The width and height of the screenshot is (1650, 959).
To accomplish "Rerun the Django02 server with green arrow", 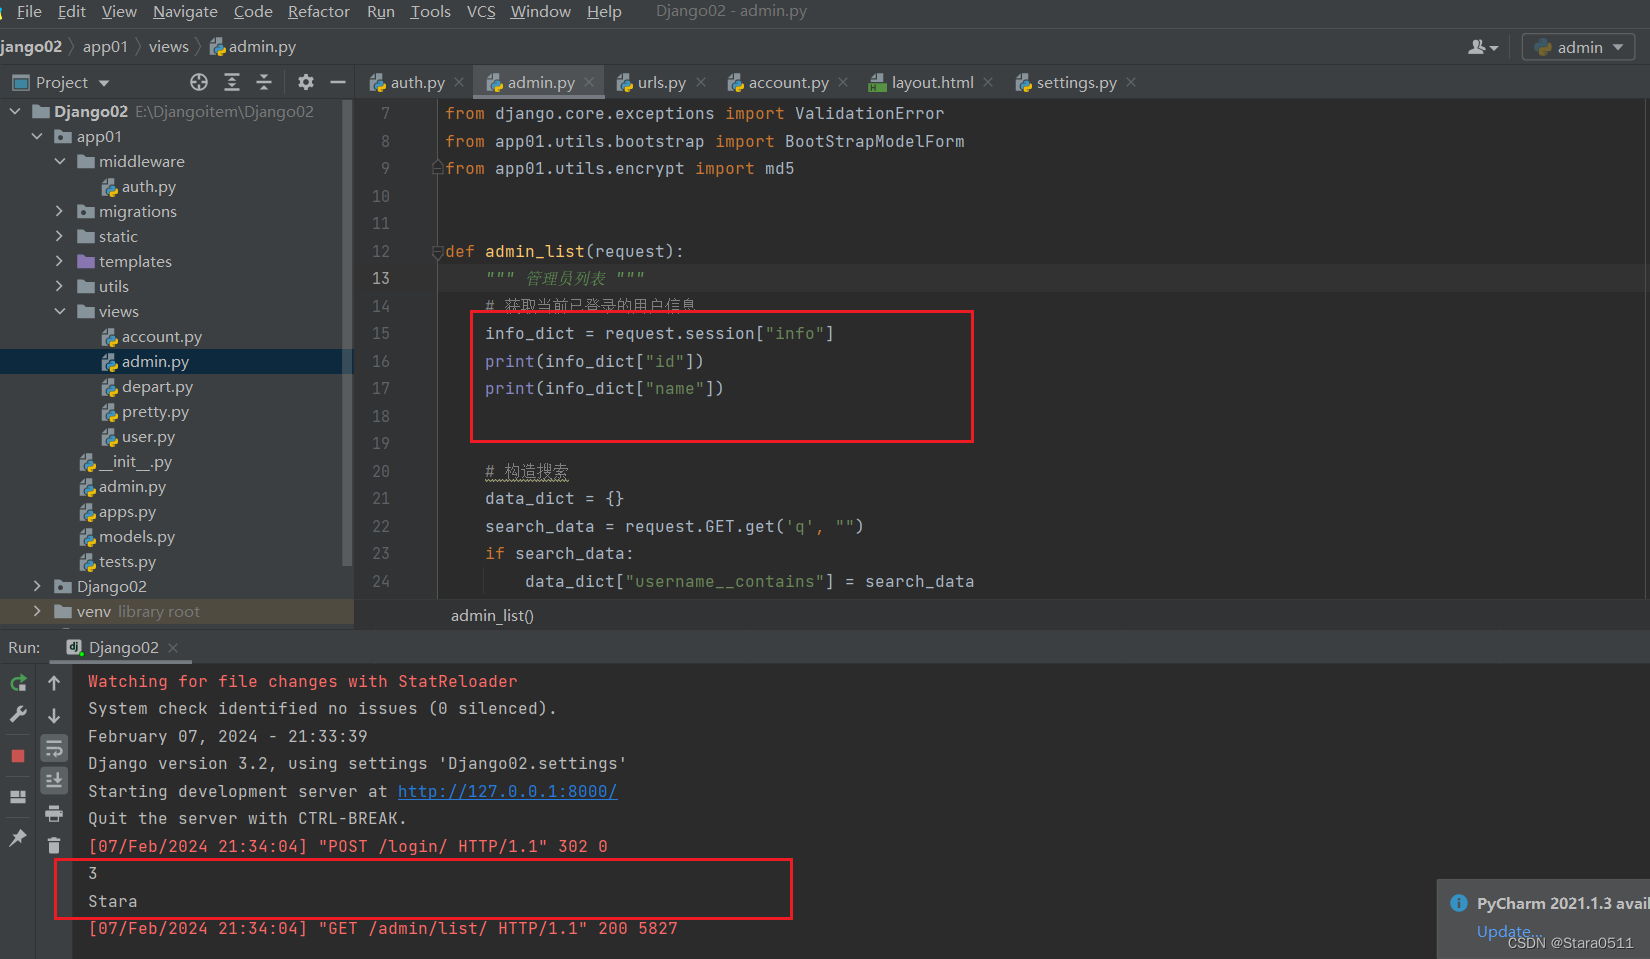I will click(x=18, y=683).
